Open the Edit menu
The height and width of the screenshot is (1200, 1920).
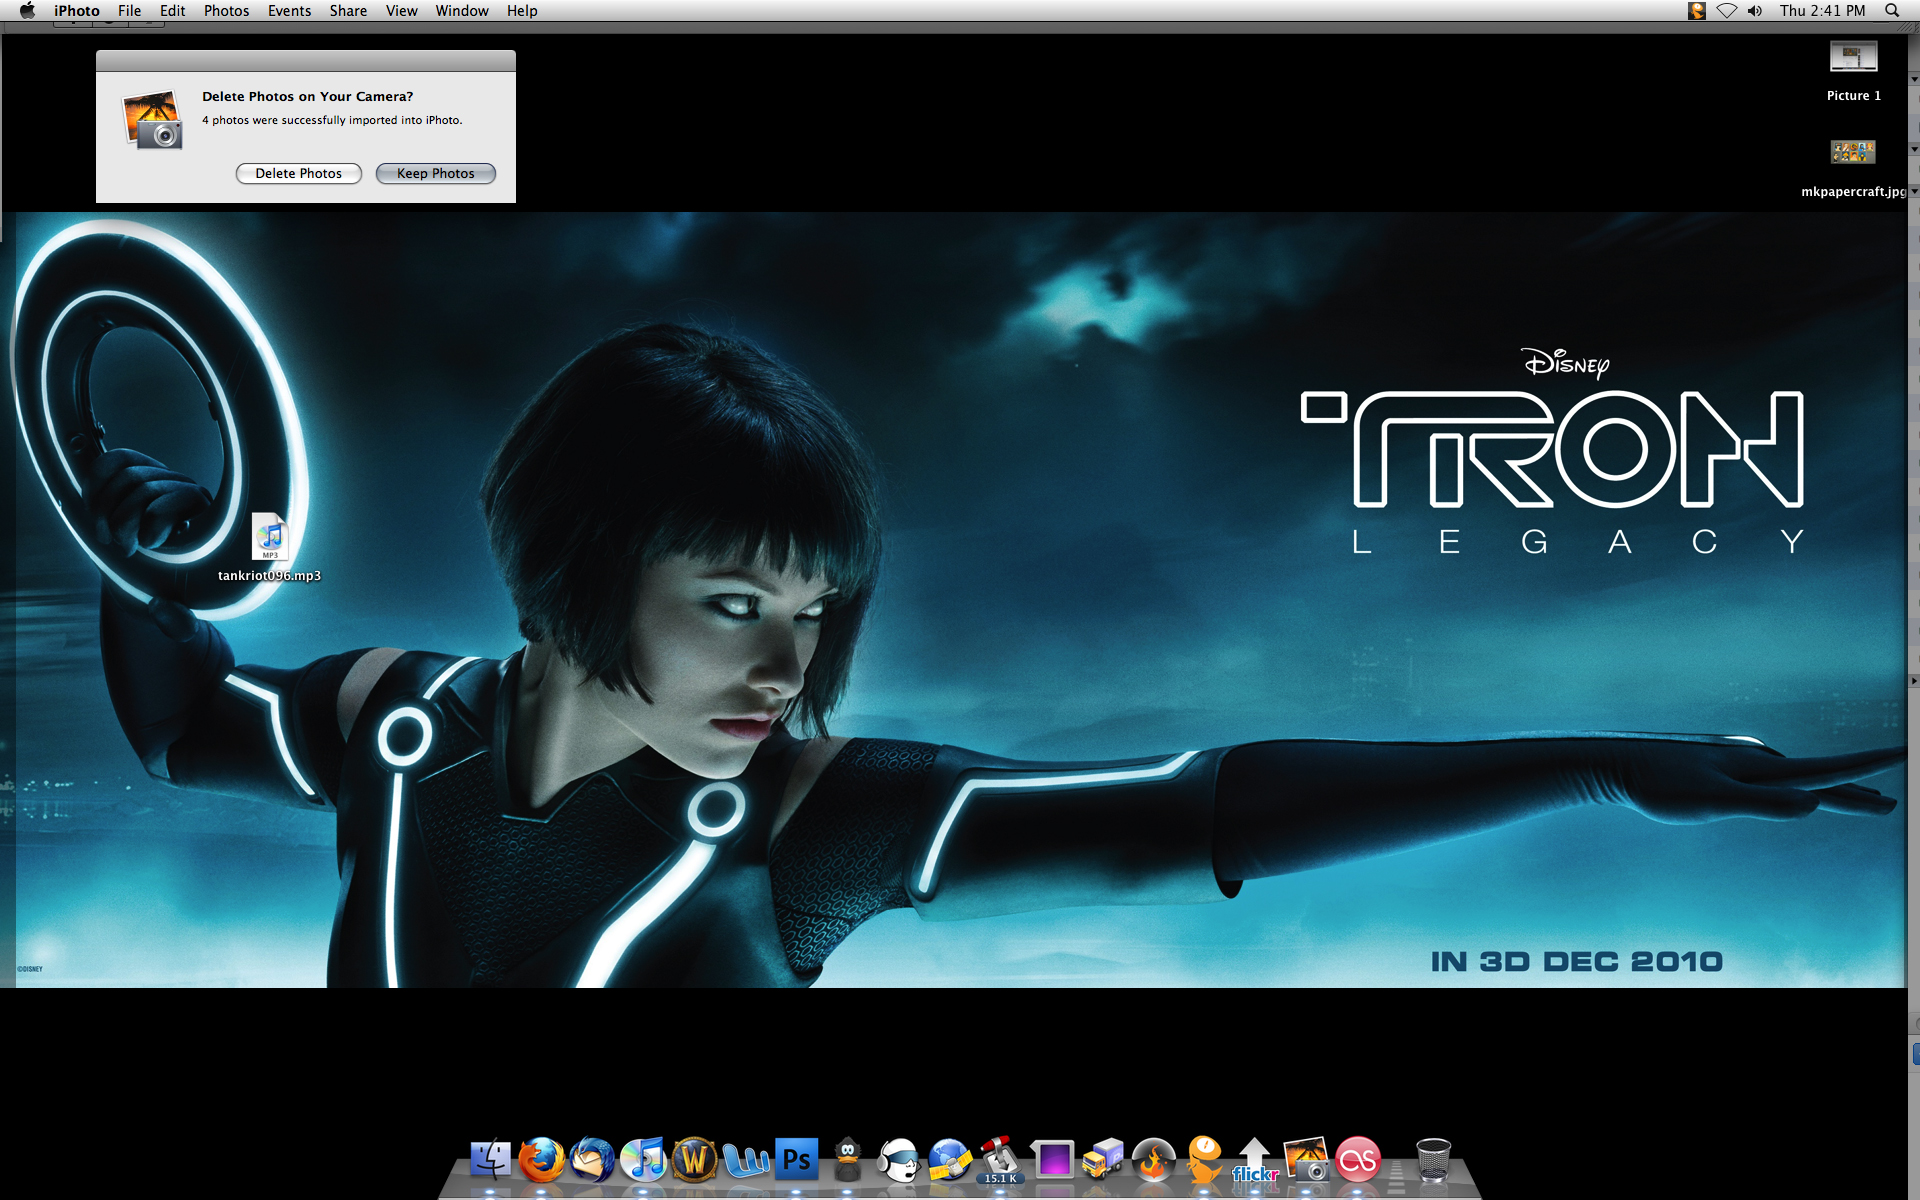click(172, 11)
